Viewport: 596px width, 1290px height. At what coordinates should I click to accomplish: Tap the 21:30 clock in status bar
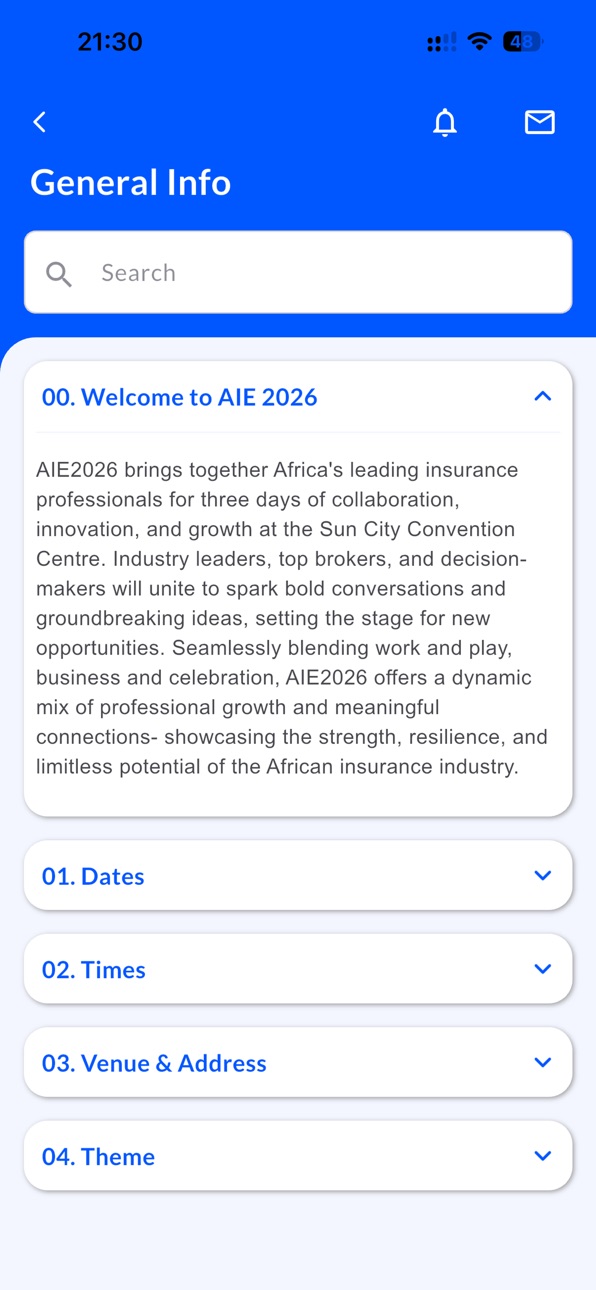[x=110, y=42]
